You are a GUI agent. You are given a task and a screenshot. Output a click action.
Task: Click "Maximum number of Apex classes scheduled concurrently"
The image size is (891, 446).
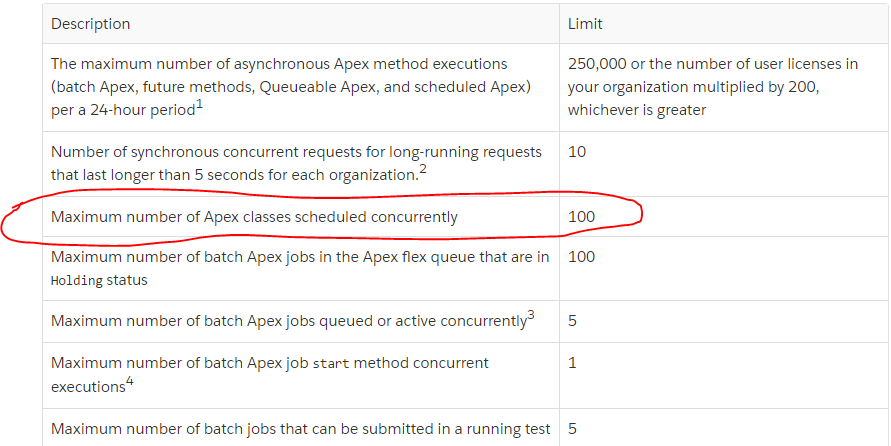254,217
